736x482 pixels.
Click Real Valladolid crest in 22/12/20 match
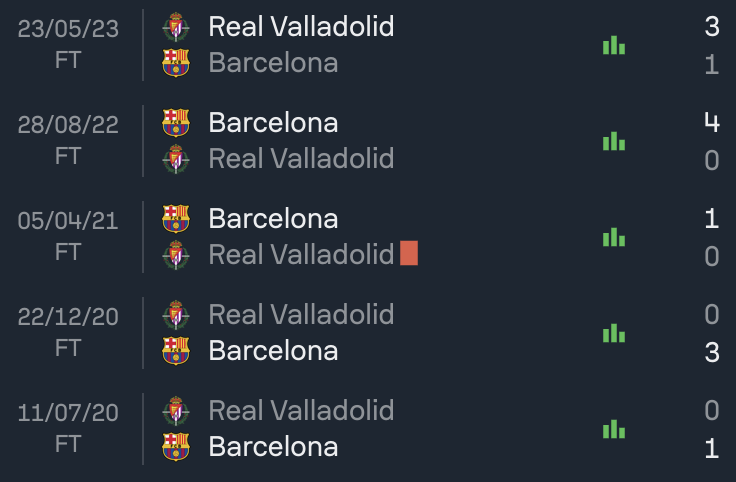point(176,314)
